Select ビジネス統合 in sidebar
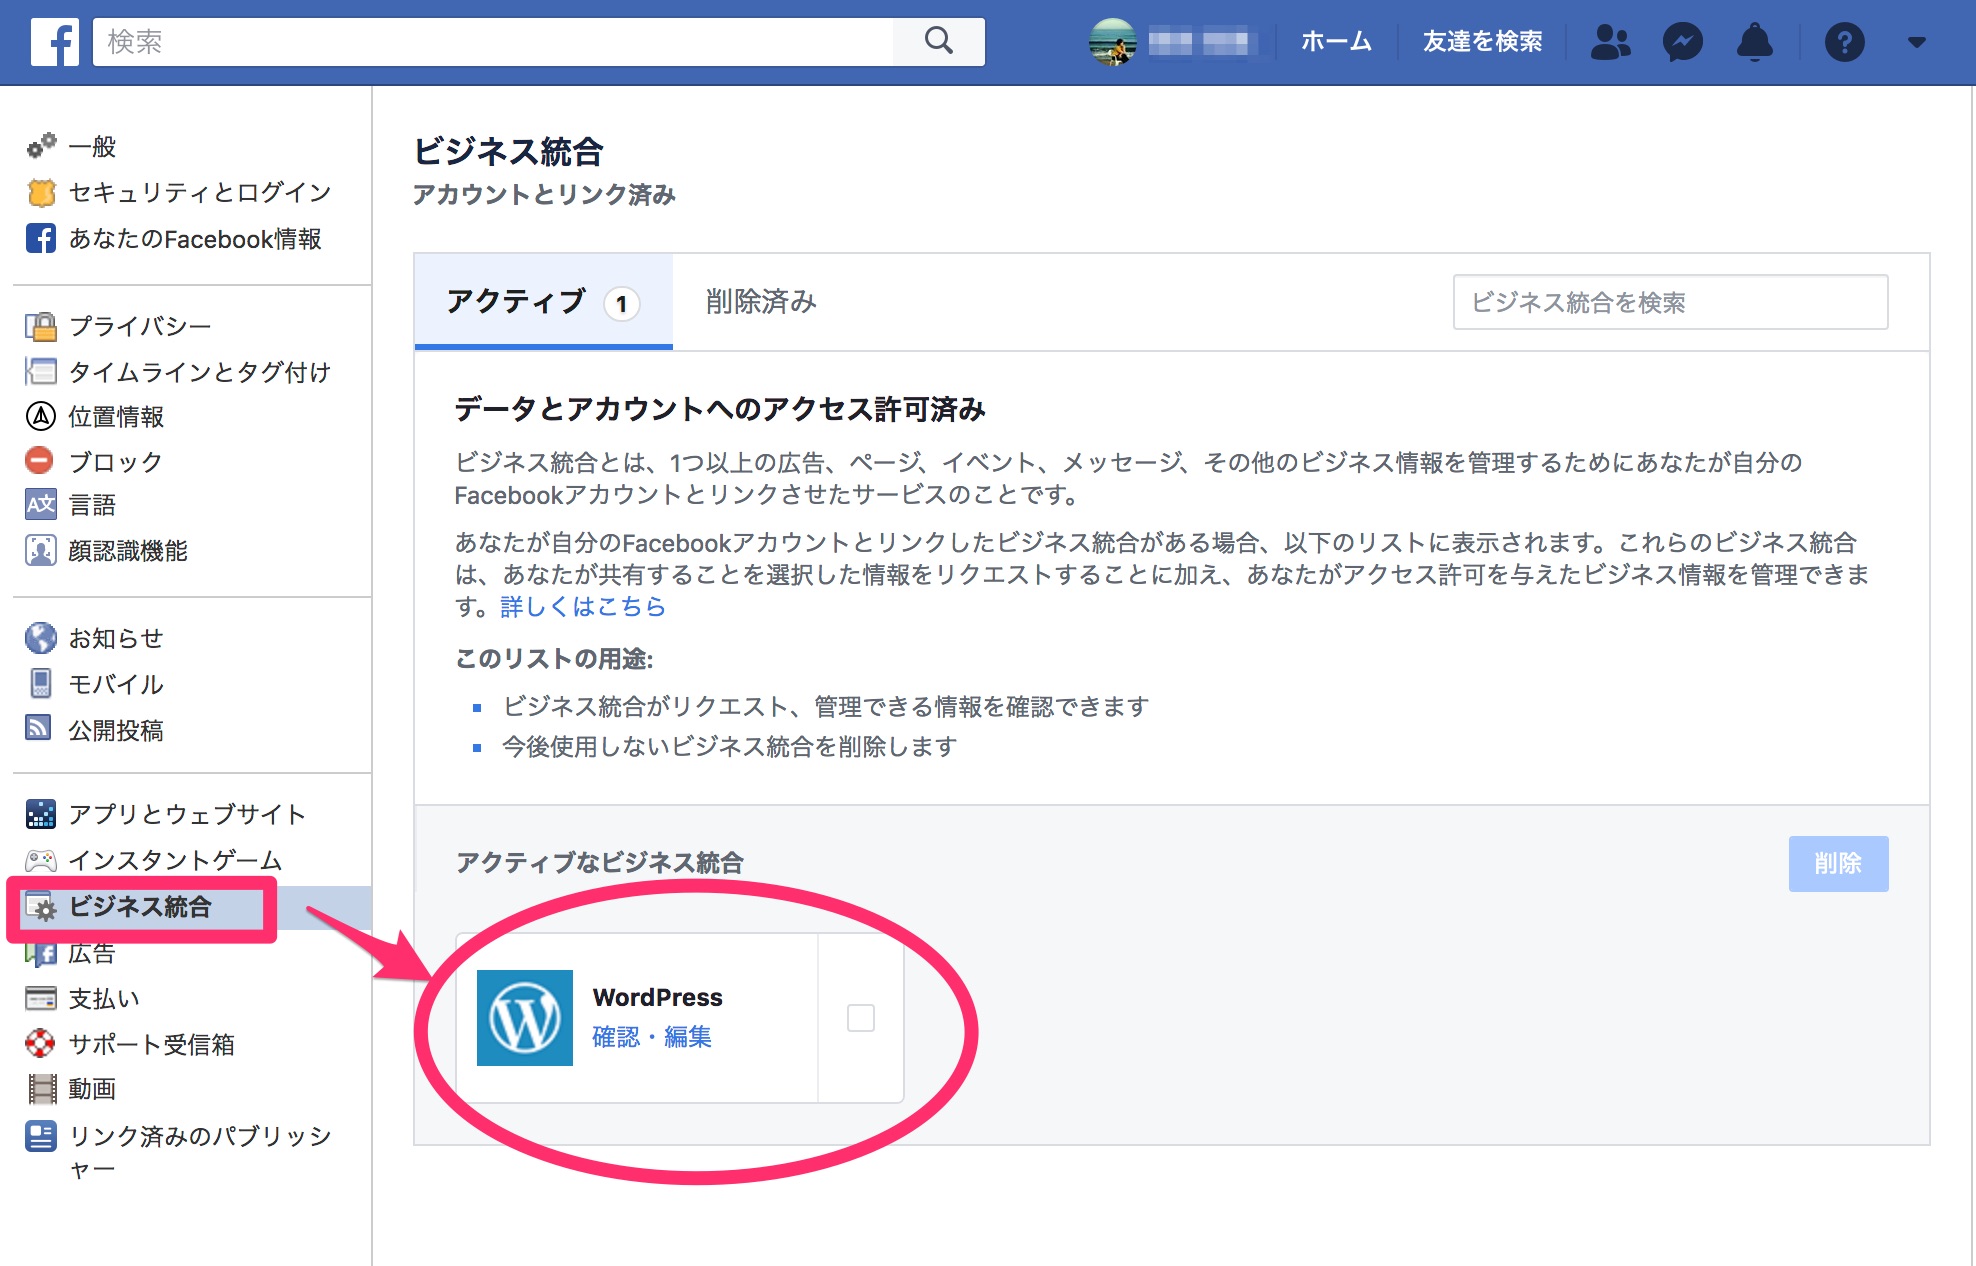Screen dimensions: 1976x1266 click(x=140, y=907)
